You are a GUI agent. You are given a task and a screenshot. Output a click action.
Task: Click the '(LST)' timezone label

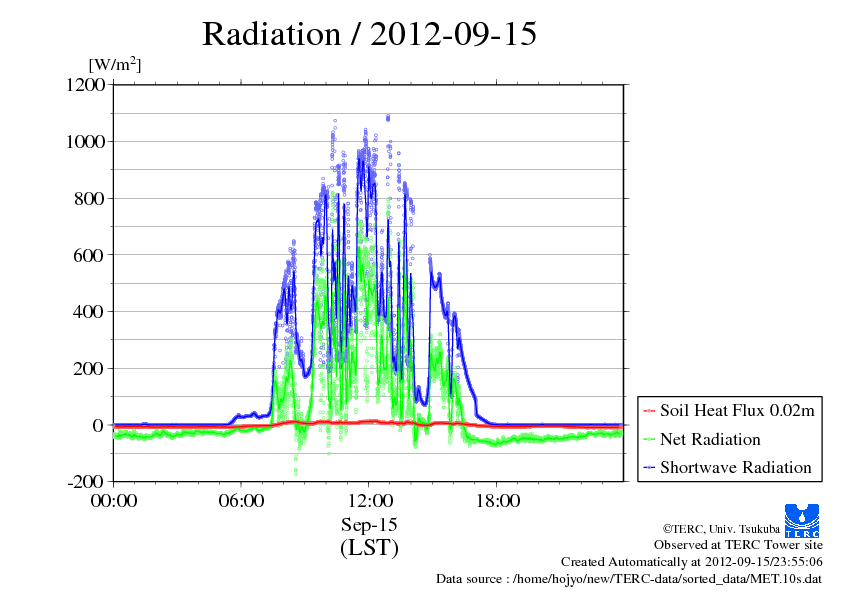click(369, 548)
